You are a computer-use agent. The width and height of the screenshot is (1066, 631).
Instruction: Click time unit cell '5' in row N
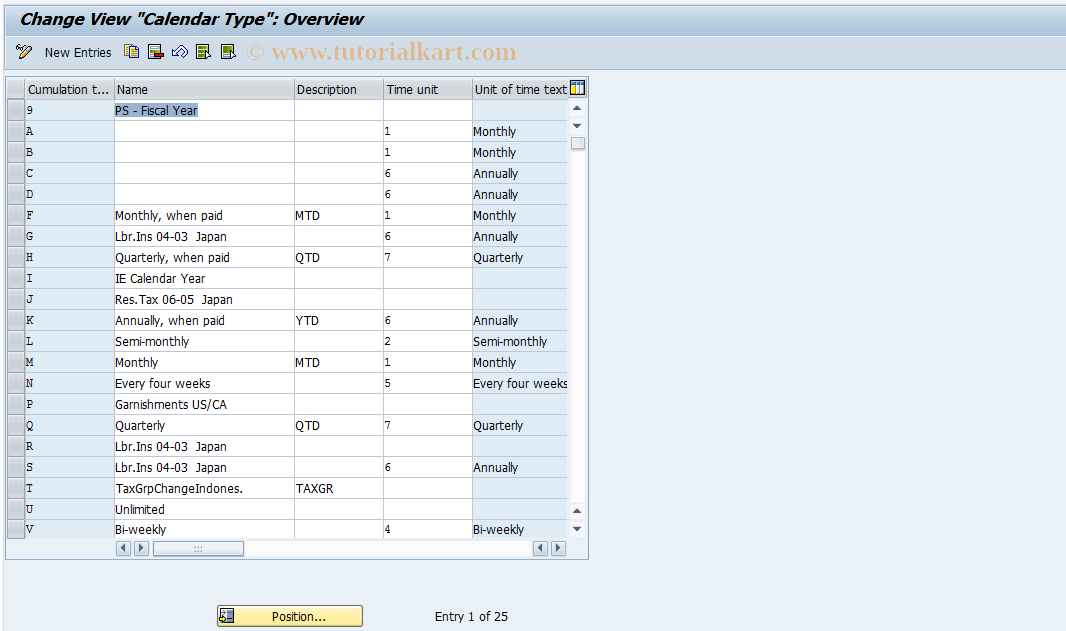point(428,383)
